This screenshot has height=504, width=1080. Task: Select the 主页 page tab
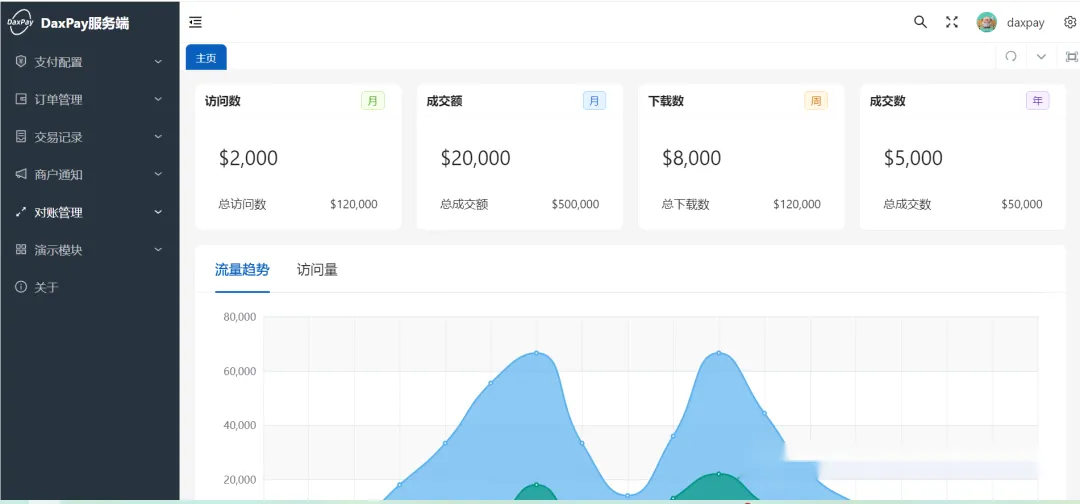(x=206, y=58)
